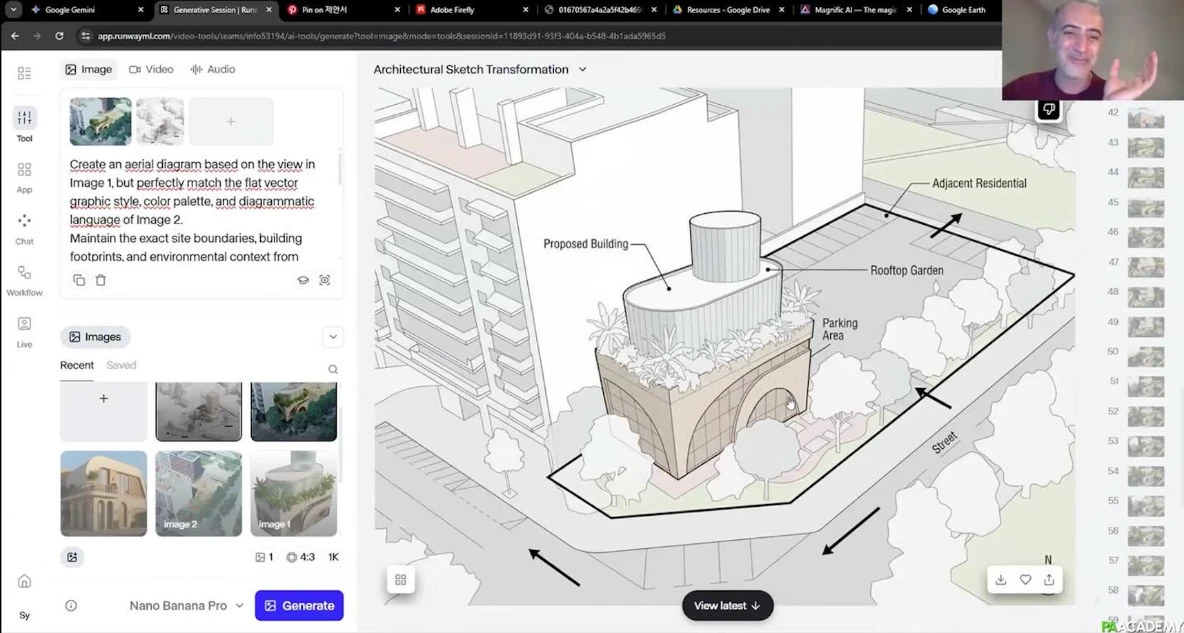Click the share icon on the image
The image size is (1184, 633).
(1049, 579)
